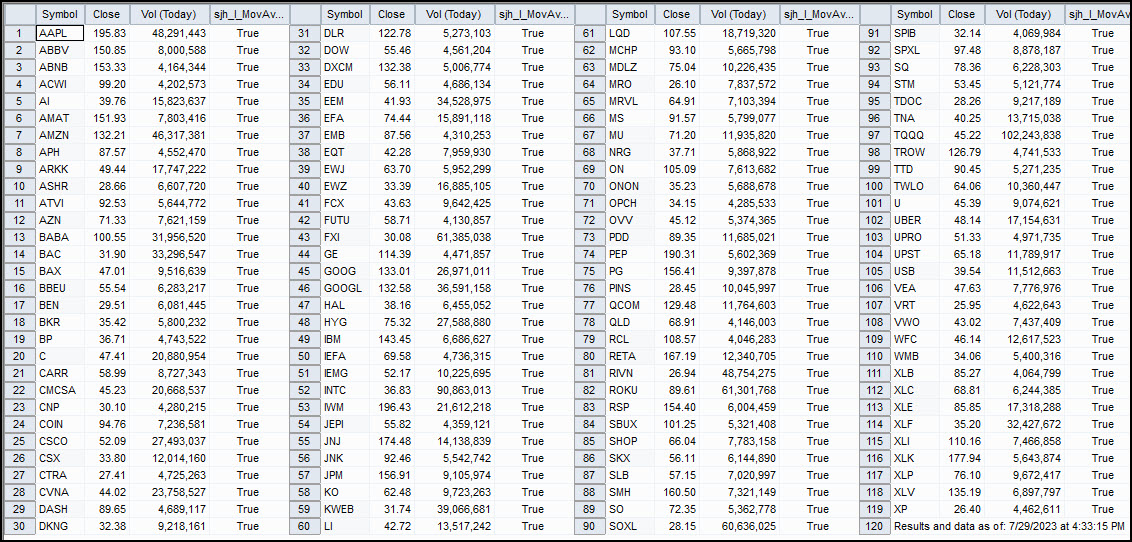Image resolution: width=1132 pixels, height=542 pixels.
Task: Click the results timestamp text in row 120
Action: (x=1009, y=528)
